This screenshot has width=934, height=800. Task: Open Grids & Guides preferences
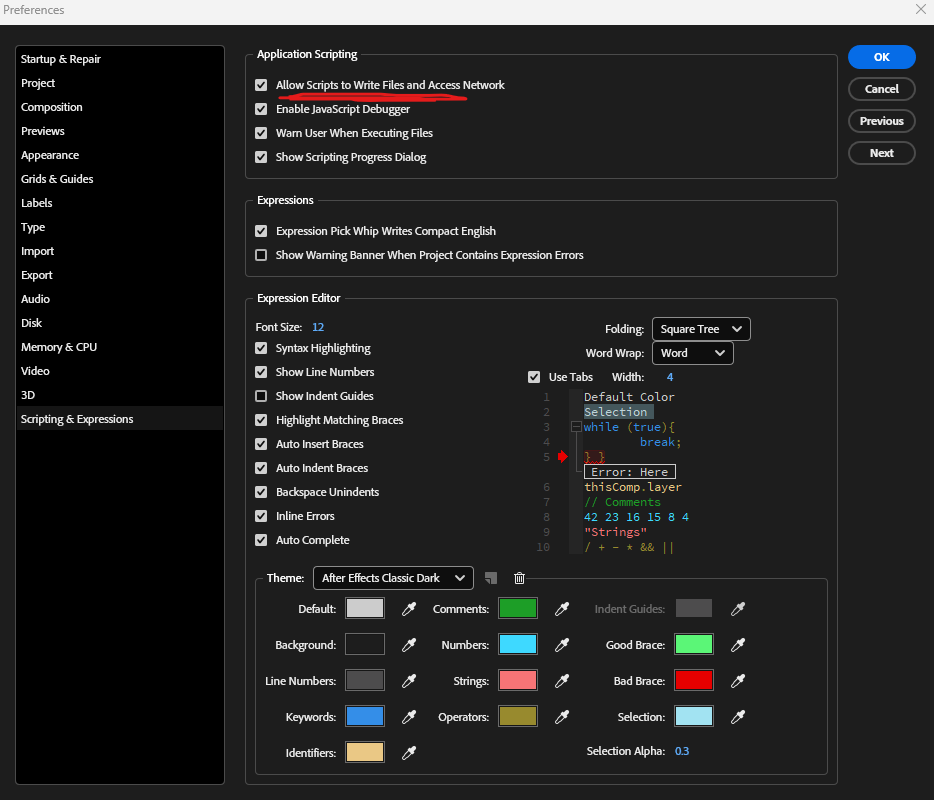pyautogui.click(x=57, y=179)
